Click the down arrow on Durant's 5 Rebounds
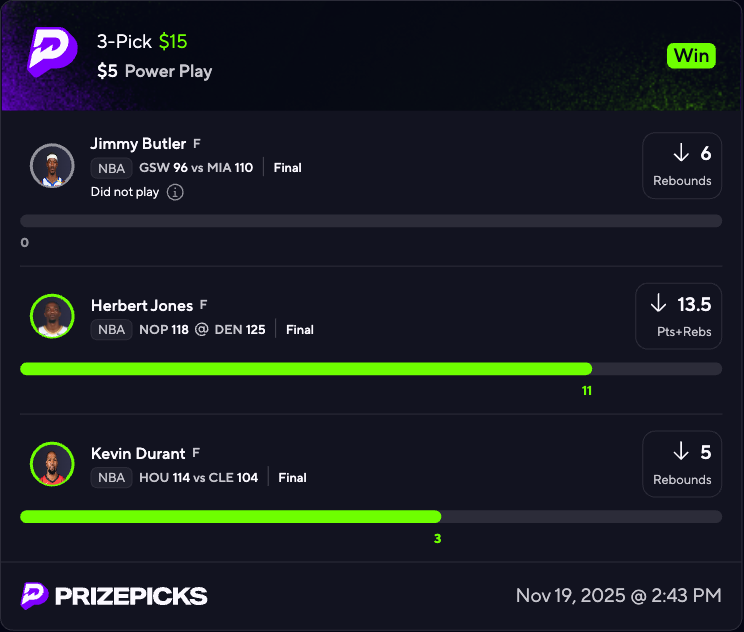The height and width of the screenshot is (632, 744). (x=681, y=452)
